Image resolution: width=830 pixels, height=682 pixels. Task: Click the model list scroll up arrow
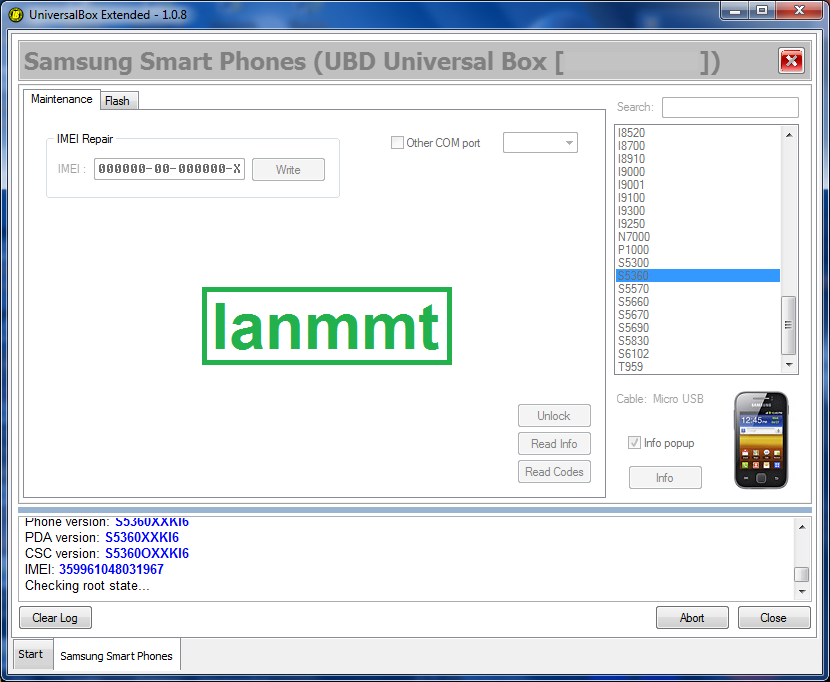tap(789, 135)
